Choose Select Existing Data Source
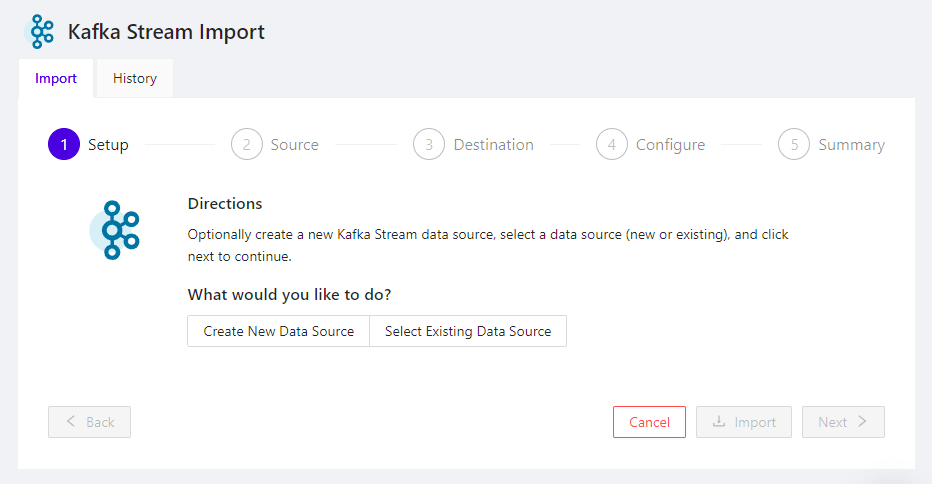 click(468, 331)
